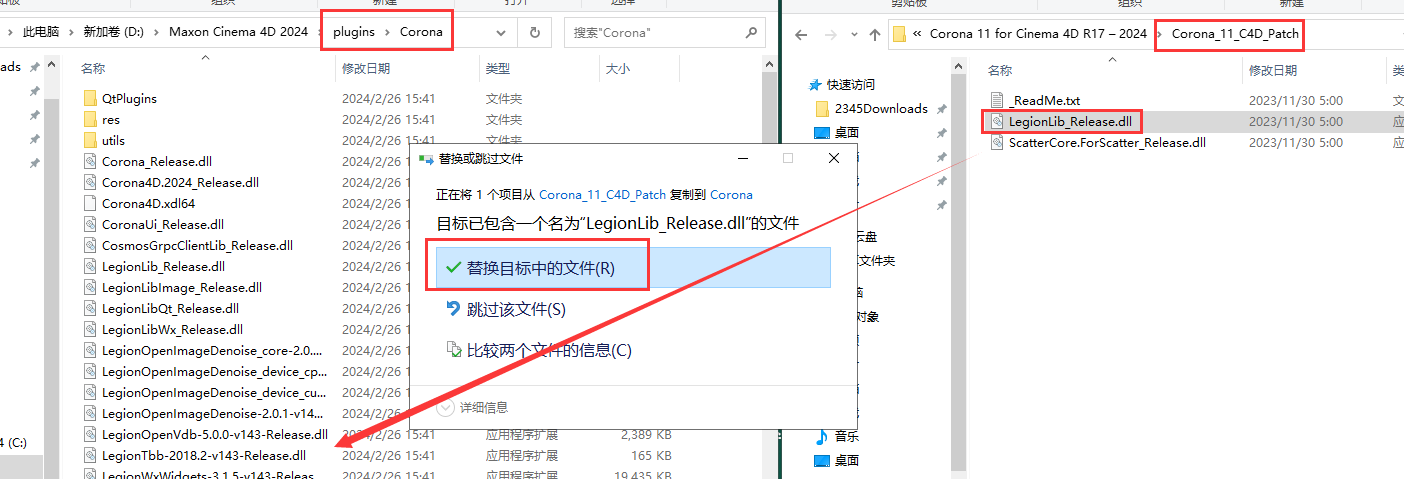Choose 替换目标中的文件(R)
1404x479 pixels.
click(x=633, y=268)
